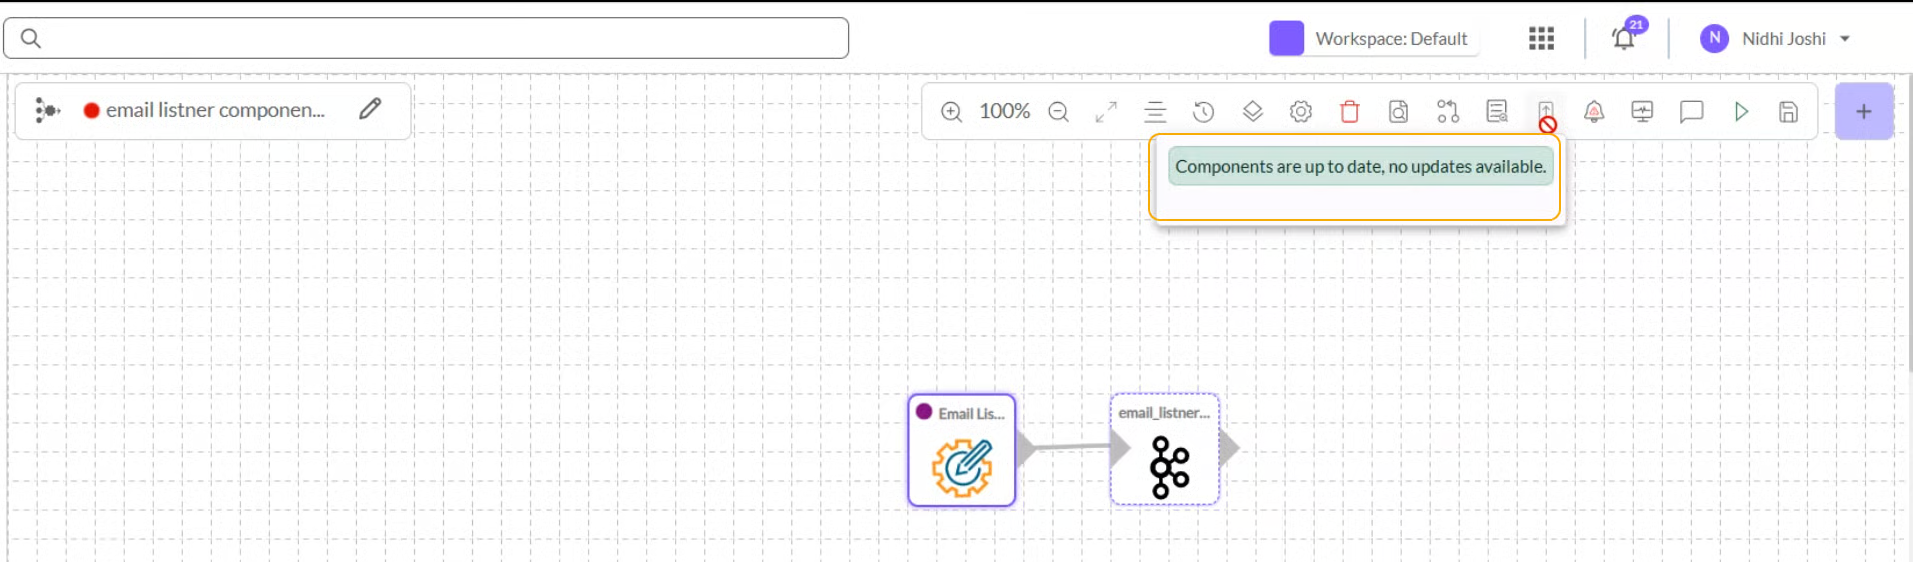This screenshot has width=1913, height=562.
Task: Open the pipeline version history clock icon
Action: click(x=1203, y=112)
